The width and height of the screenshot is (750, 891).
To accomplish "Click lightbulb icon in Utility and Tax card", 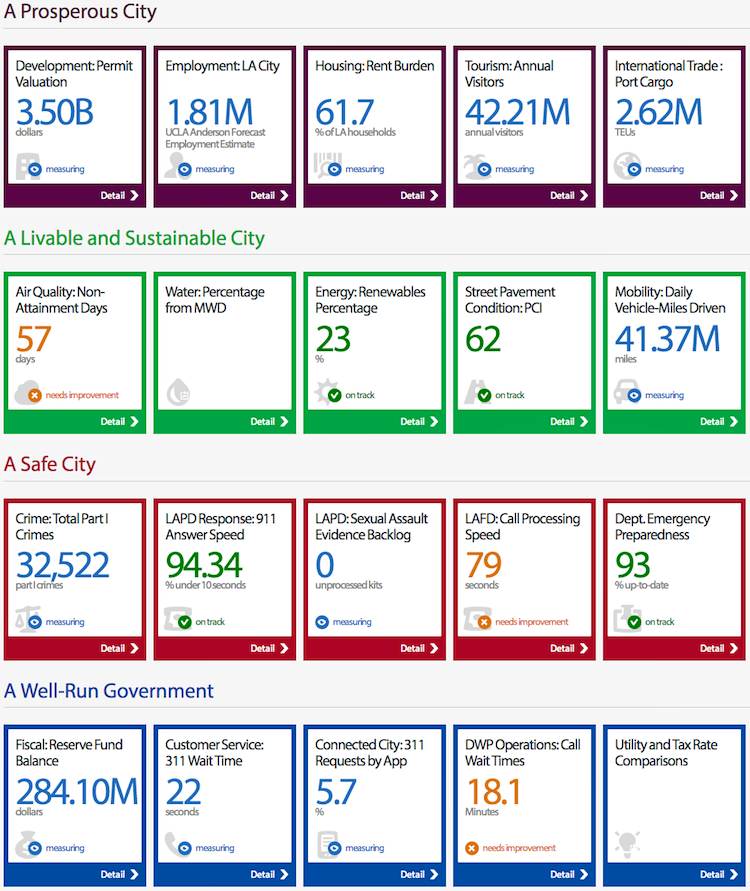I will [x=626, y=842].
